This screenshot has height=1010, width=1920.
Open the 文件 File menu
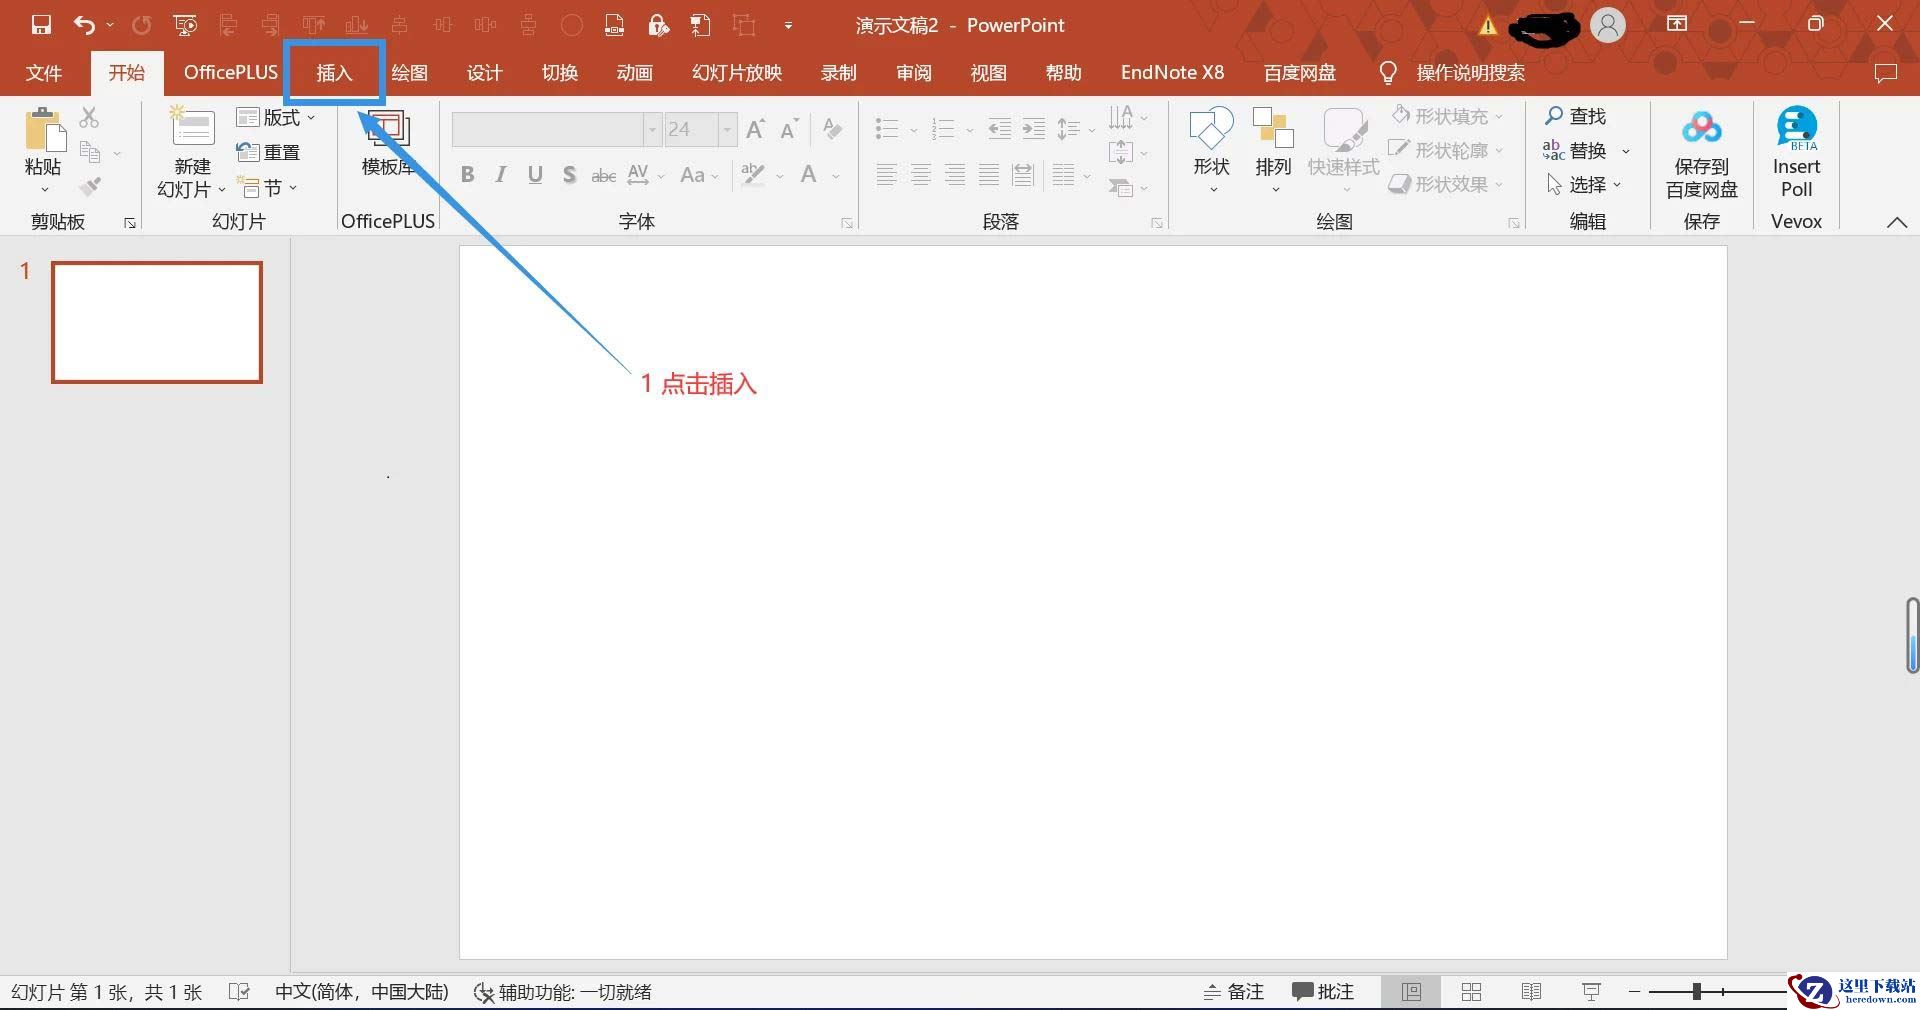point(44,73)
